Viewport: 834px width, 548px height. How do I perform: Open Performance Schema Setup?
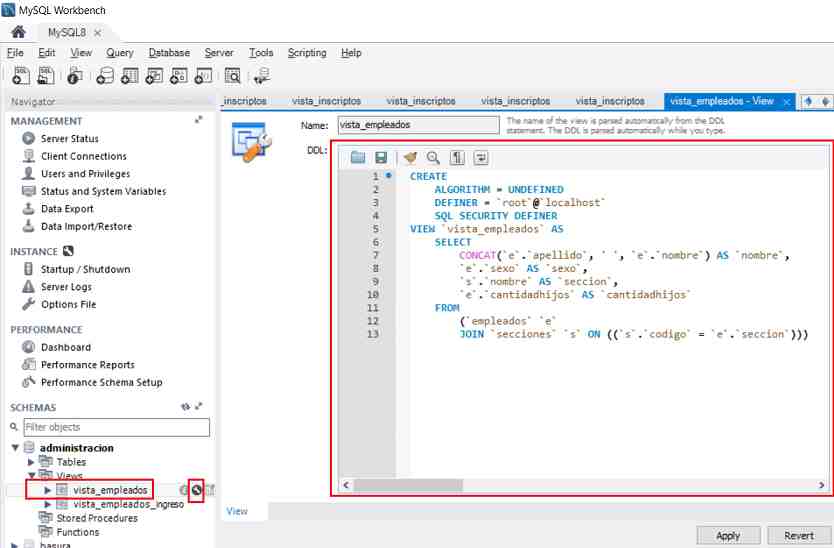[x=101, y=382]
